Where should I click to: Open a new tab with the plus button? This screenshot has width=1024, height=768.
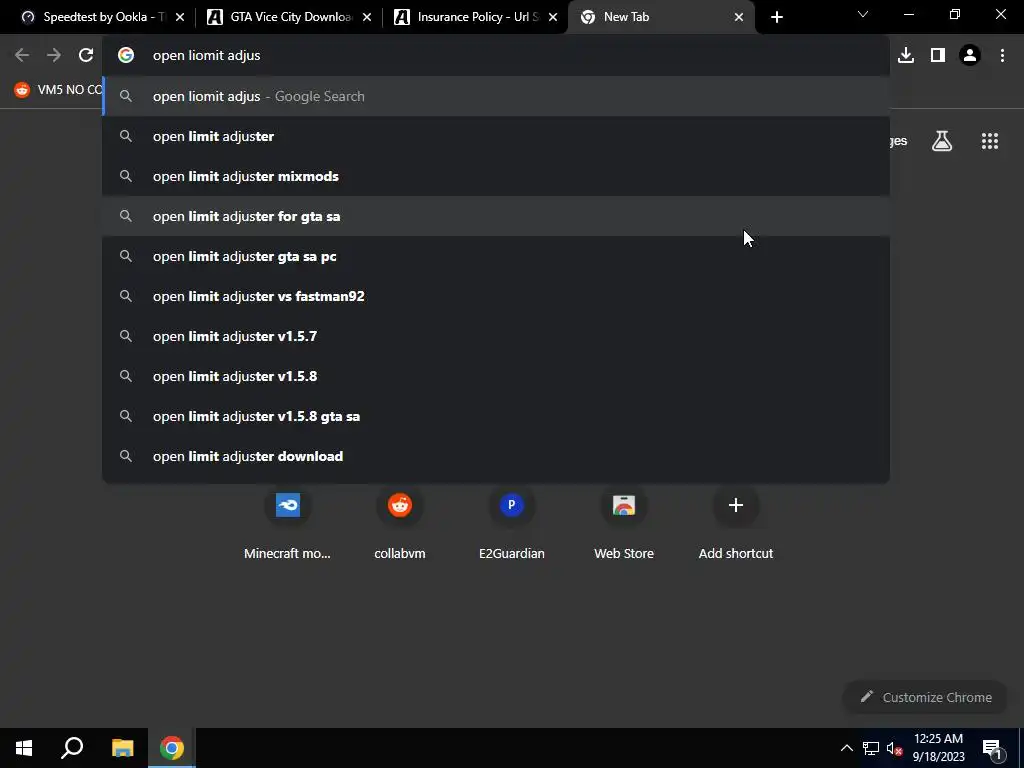[776, 17]
